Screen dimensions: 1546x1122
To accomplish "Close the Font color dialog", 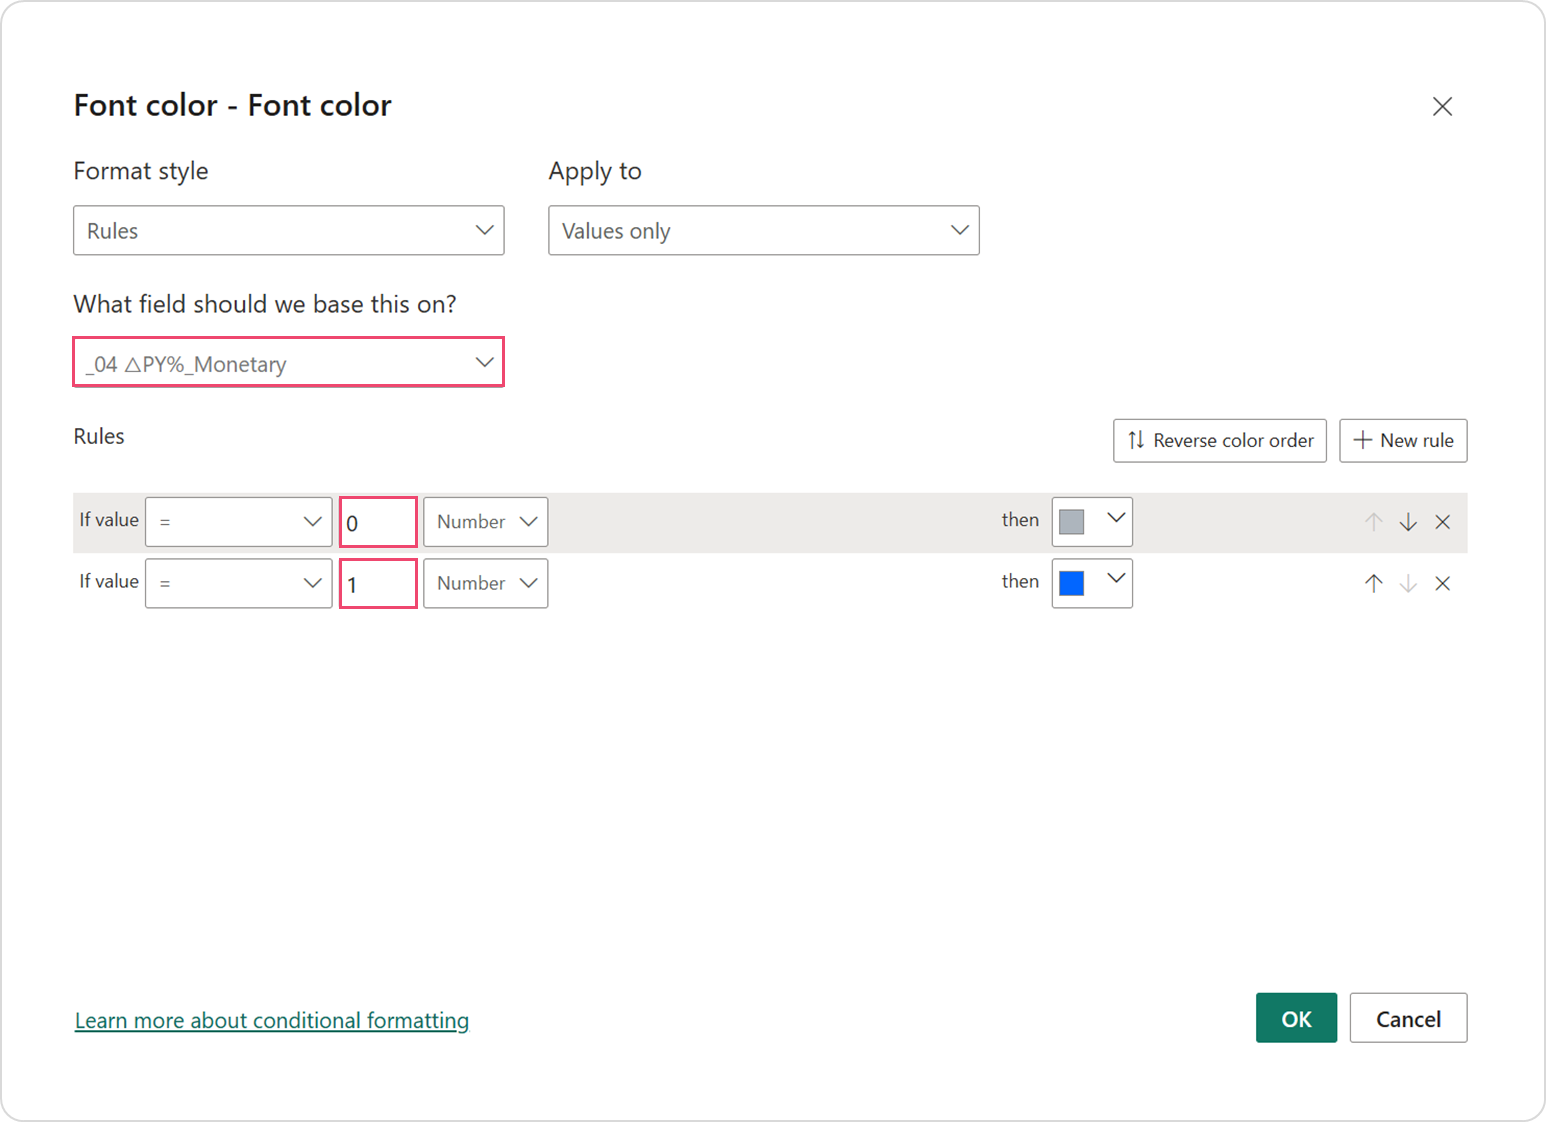I will point(1442,106).
